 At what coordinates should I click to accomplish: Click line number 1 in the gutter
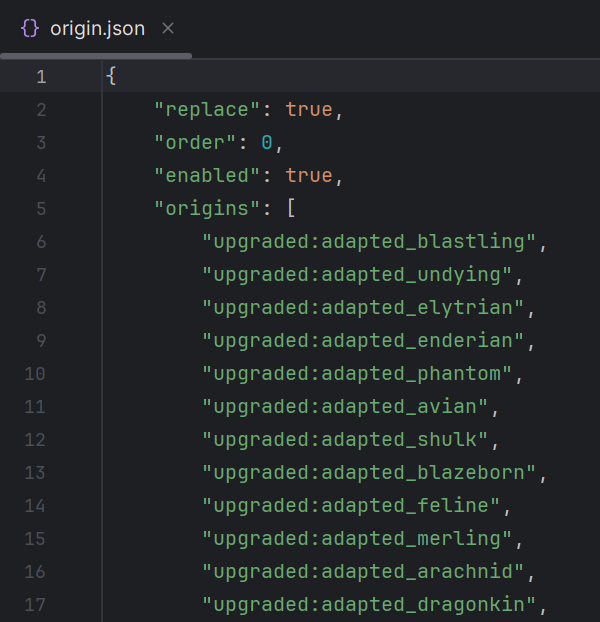pyautogui.click(x=41, y=77)
